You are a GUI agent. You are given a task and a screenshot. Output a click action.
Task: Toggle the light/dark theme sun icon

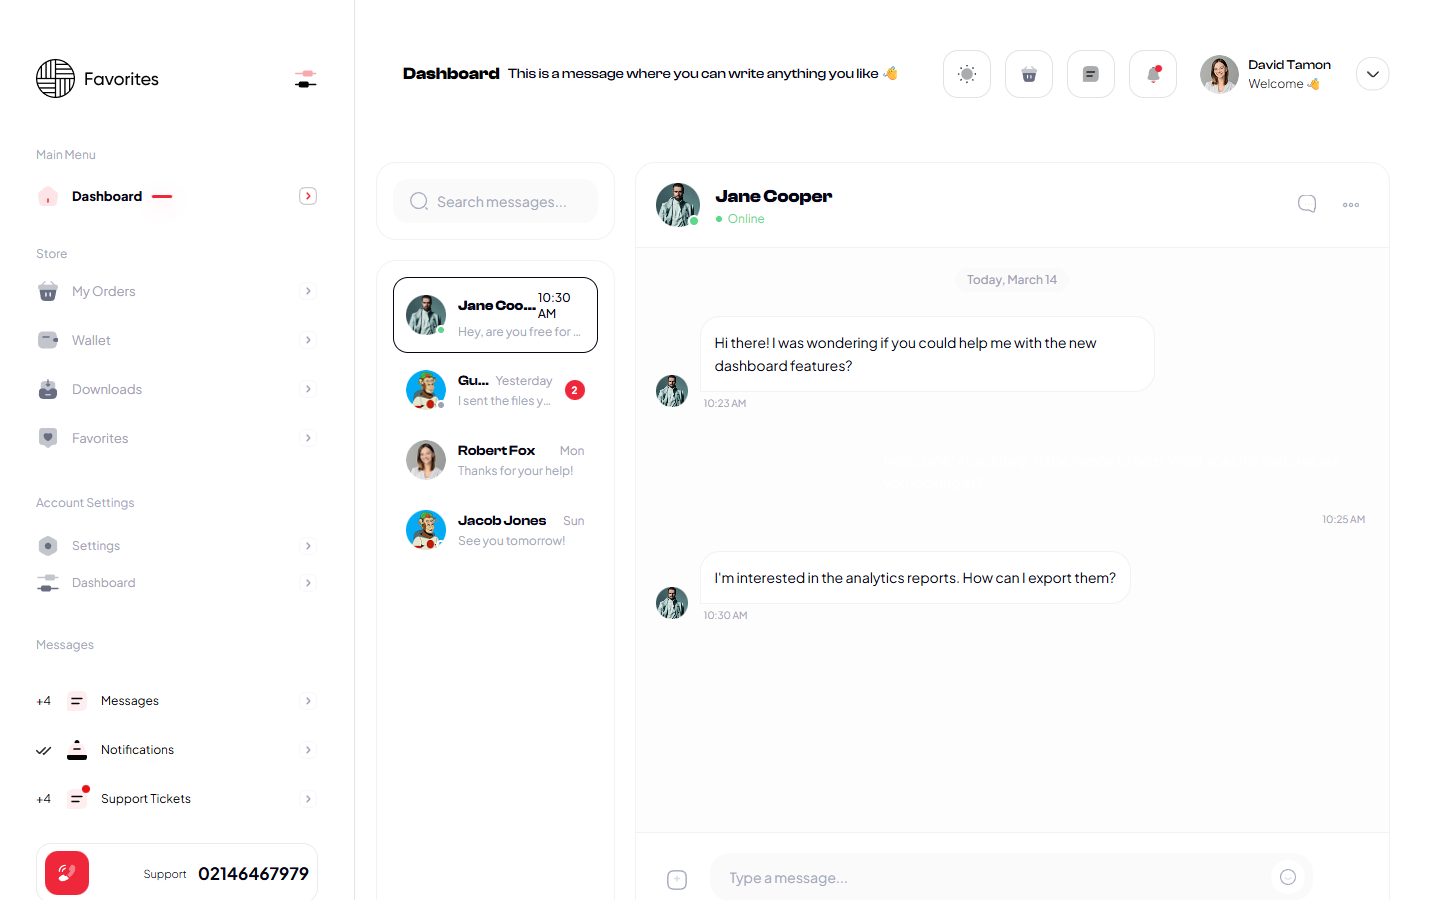[x=966, y=74]
